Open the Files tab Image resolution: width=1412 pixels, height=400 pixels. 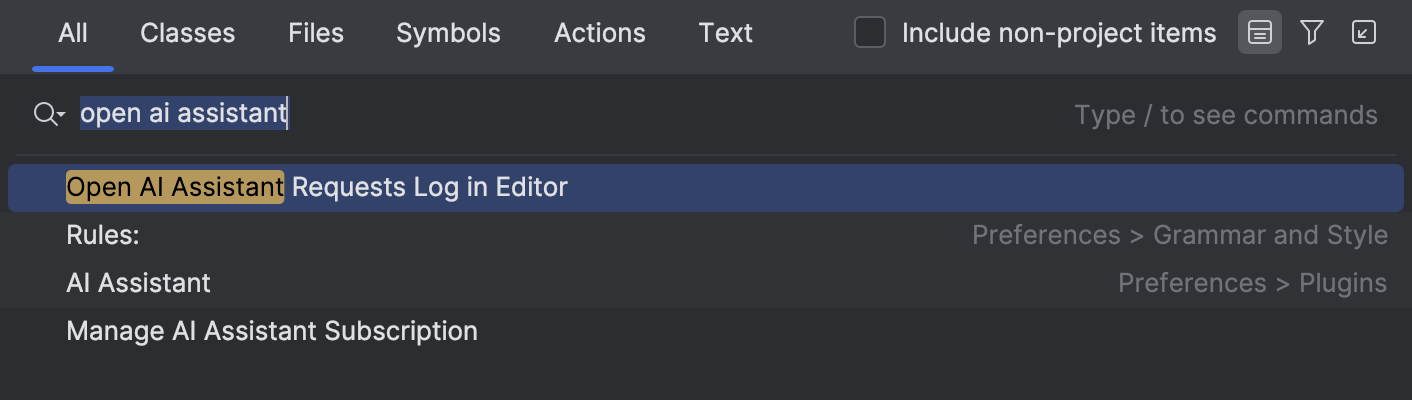pyautogui.click(x=316, y=33)
